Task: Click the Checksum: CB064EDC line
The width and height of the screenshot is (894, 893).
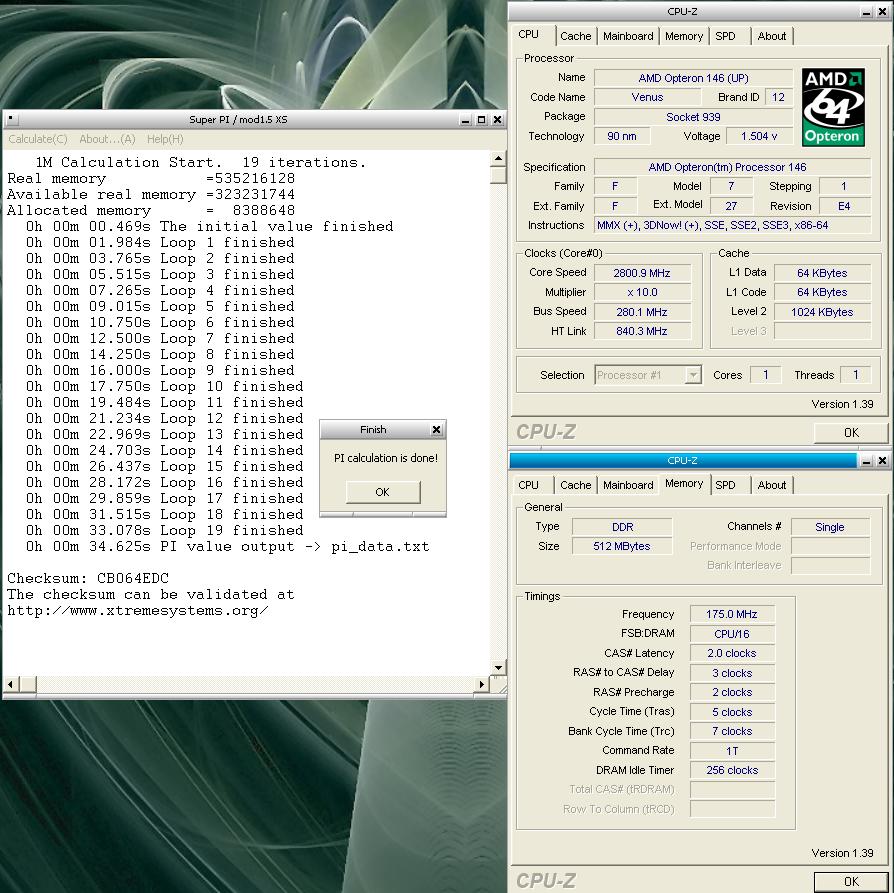Action: (88, 578)
